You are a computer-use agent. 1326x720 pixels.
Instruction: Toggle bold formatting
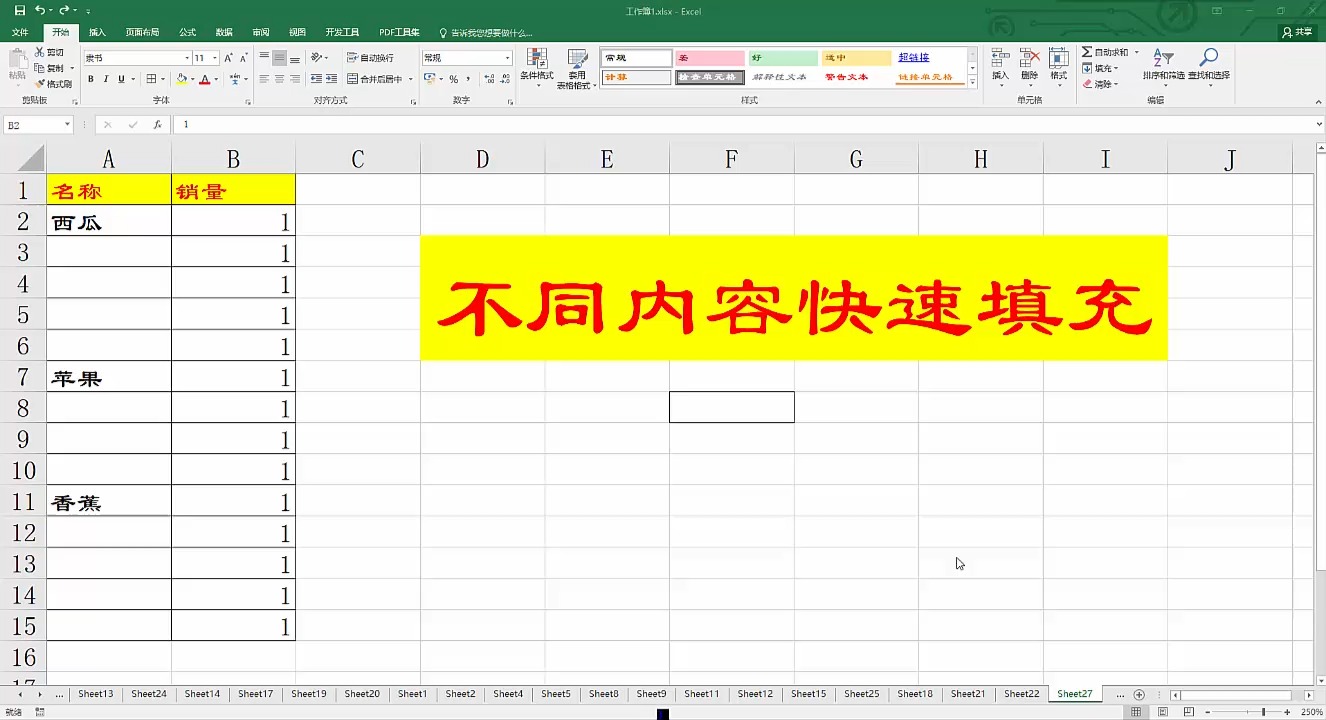pos(91,79)
